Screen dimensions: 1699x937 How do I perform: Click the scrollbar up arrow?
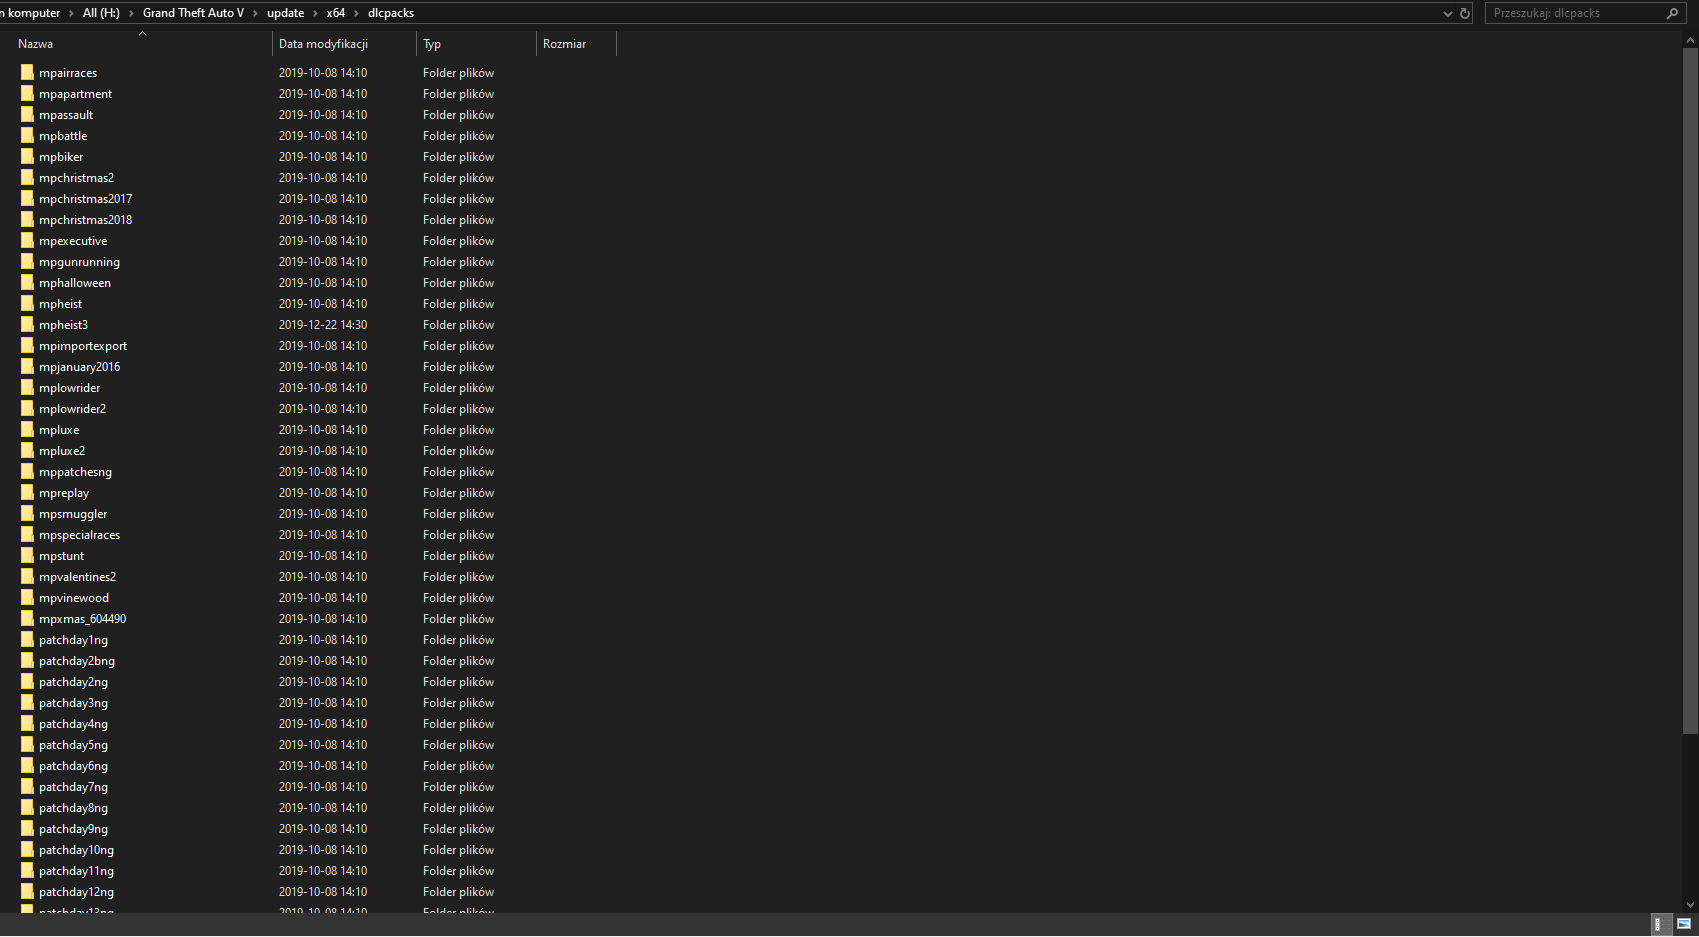[1691, 38]
